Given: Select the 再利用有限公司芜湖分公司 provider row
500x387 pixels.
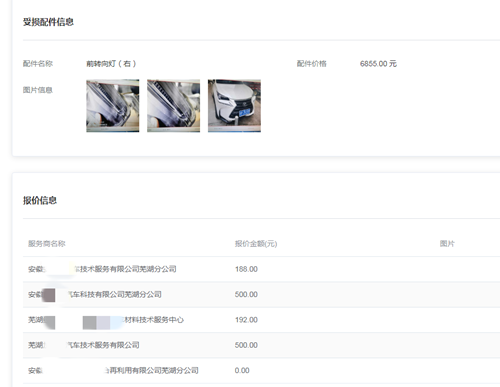Looking at the screenshot, I should [x=261, y=370].
